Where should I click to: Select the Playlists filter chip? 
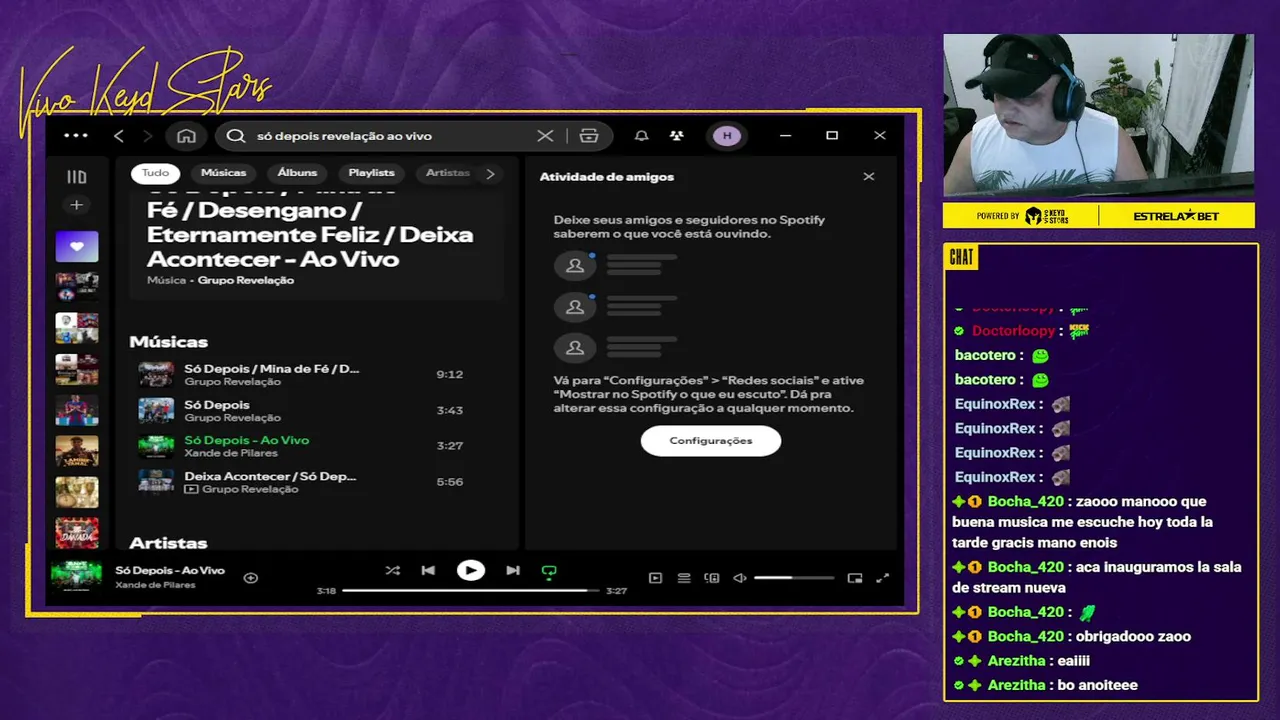(x=371, y=173)
